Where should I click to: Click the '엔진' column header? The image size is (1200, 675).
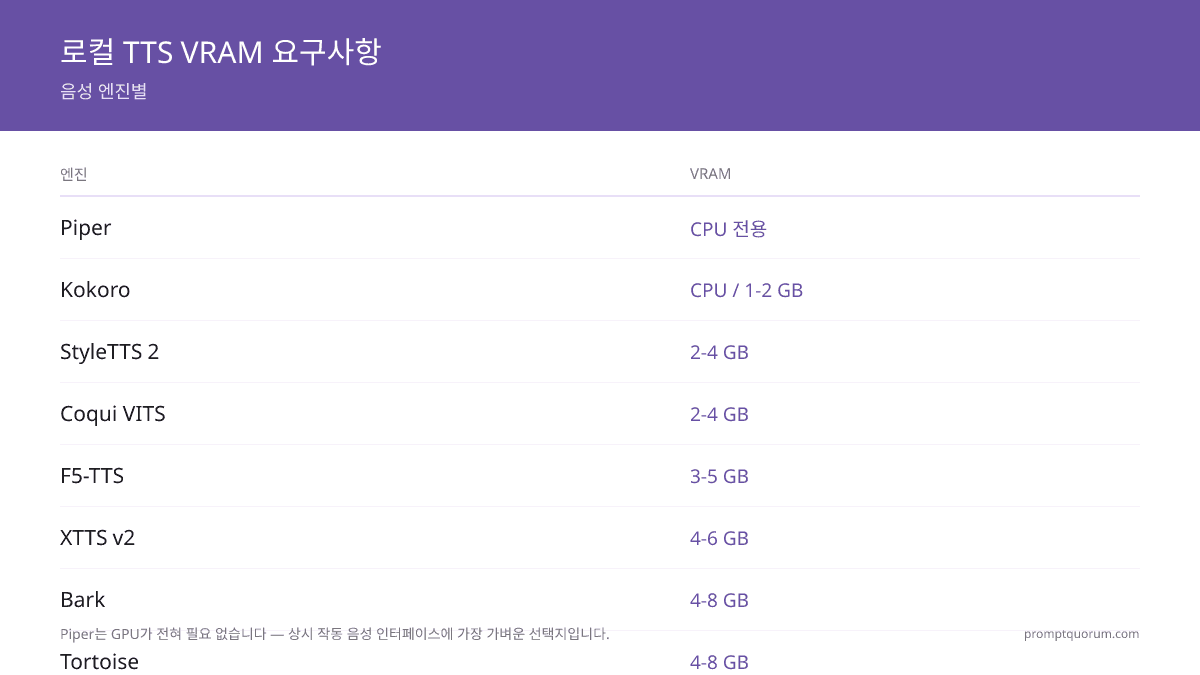point(74,174)
